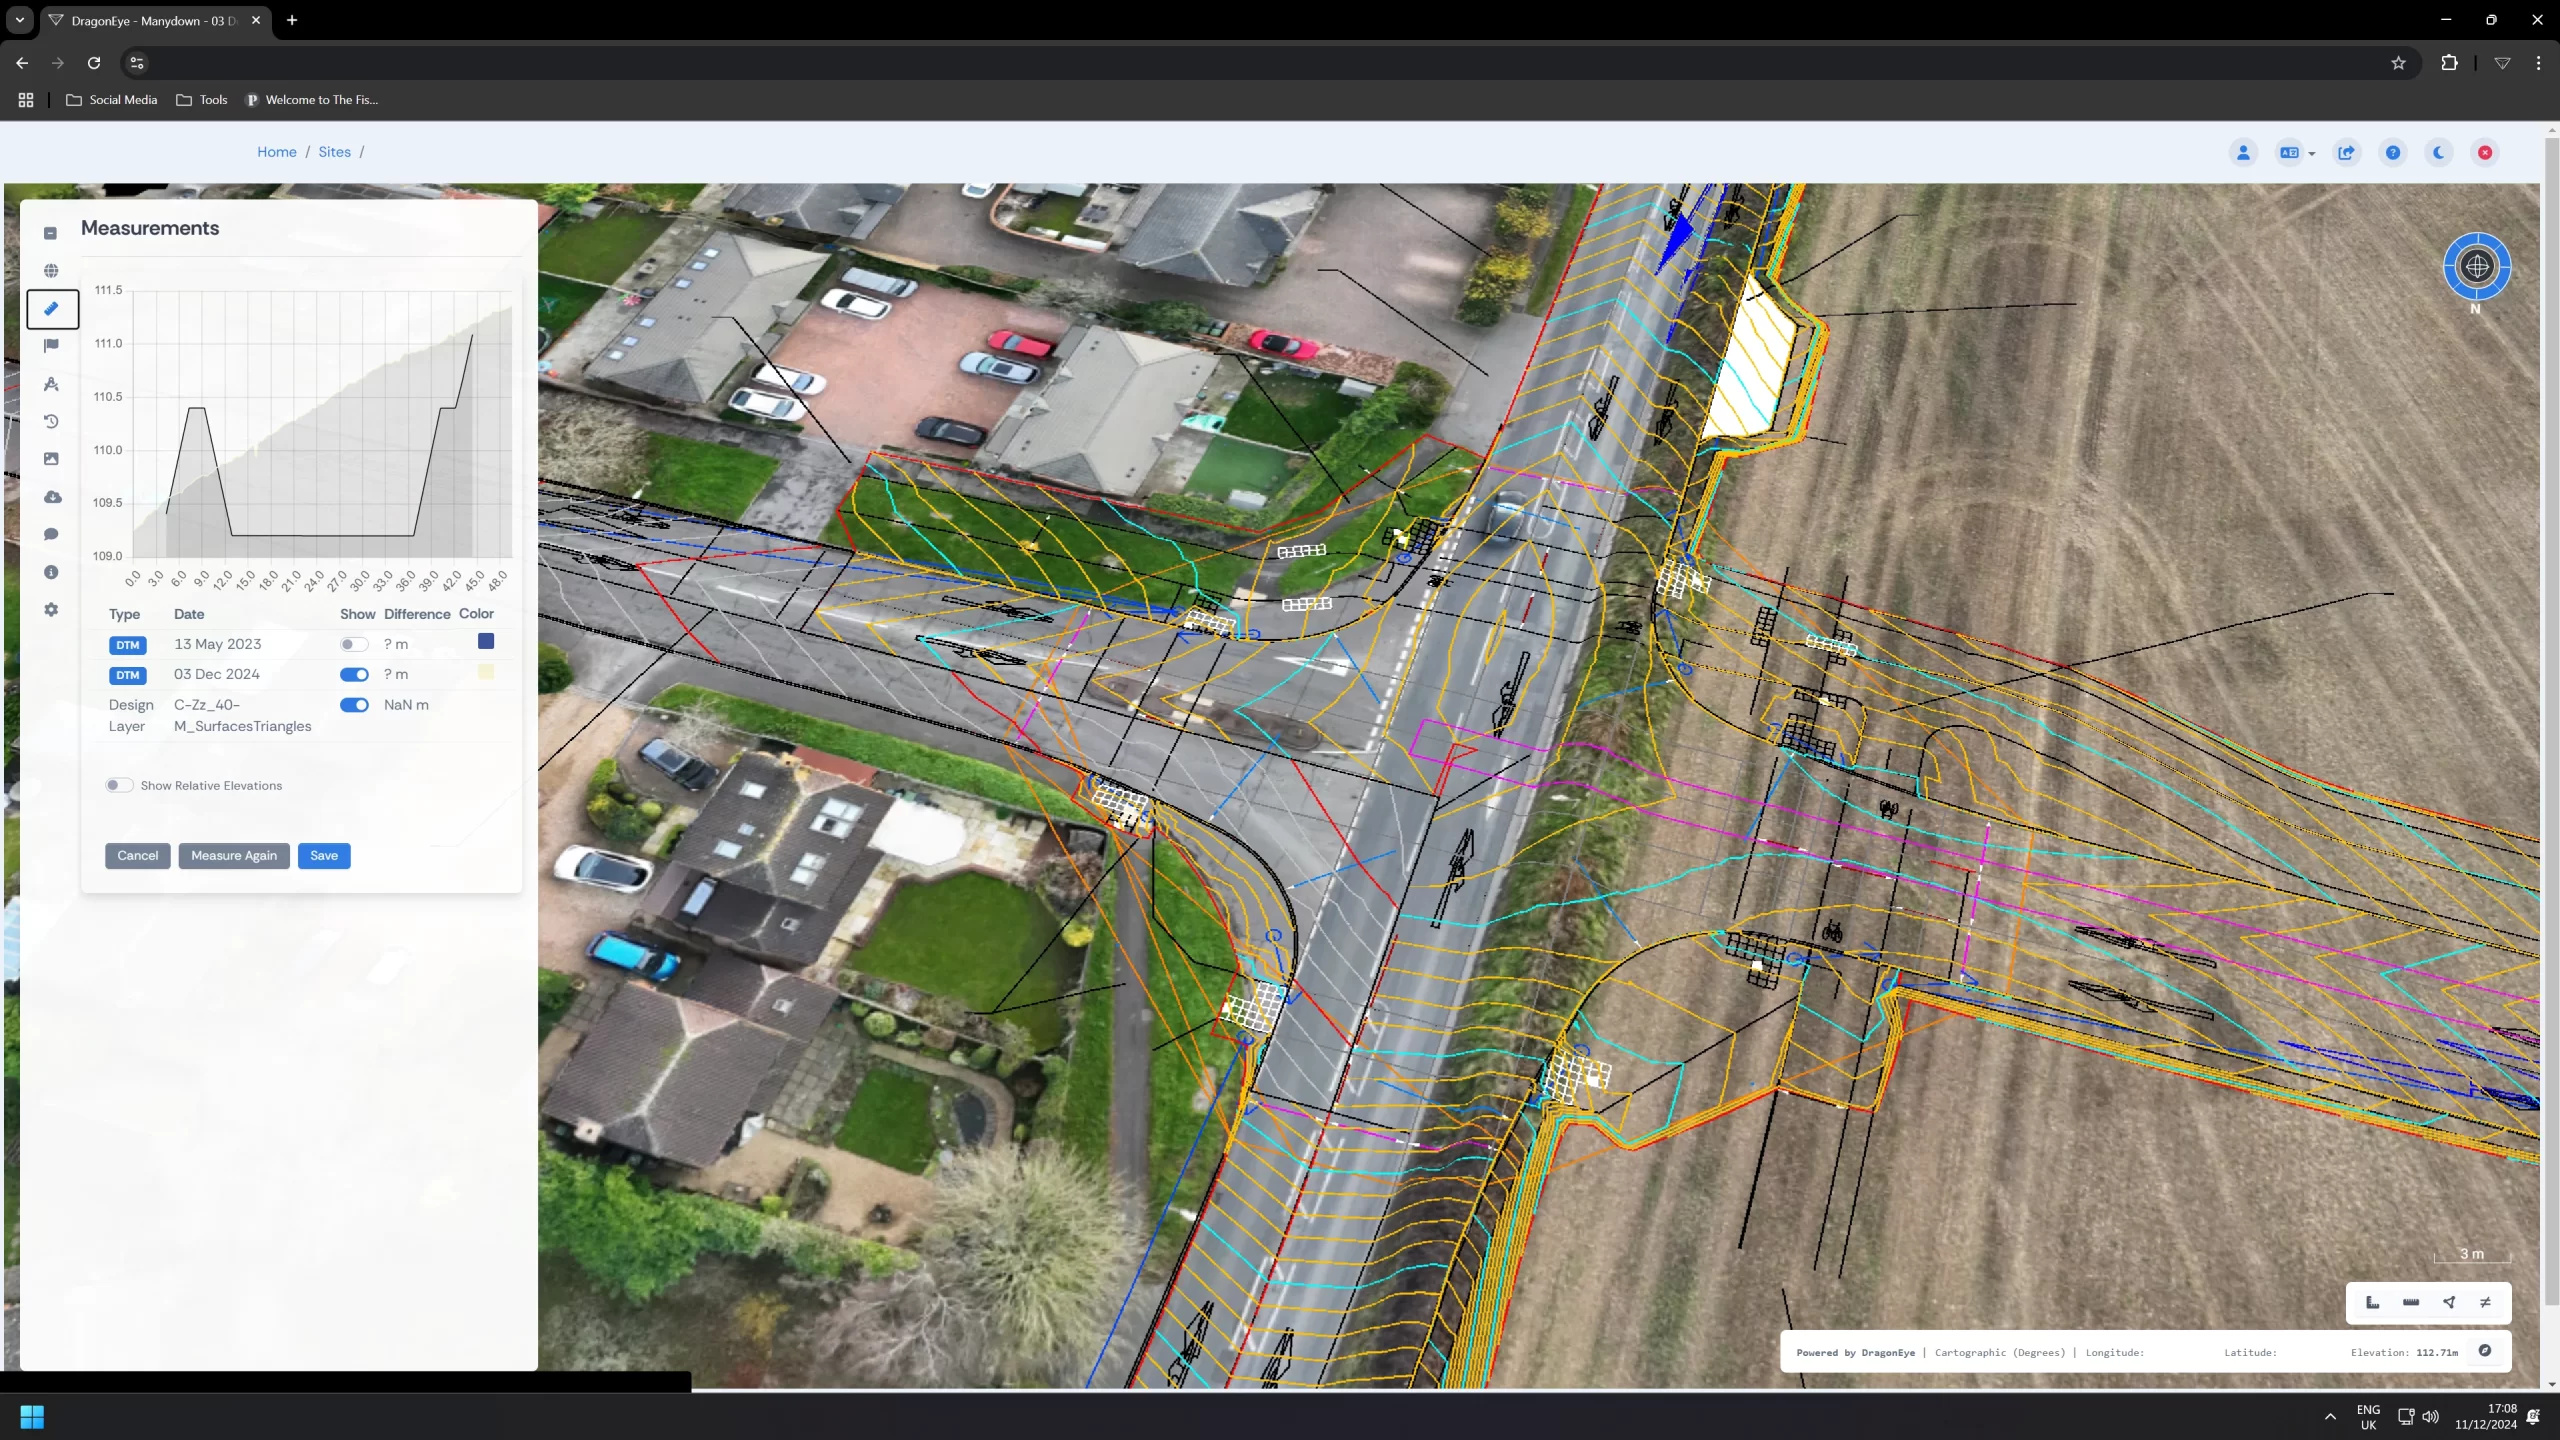Open the globe layers sidebar icon
The width and height of the screenshot is (2560, 1440).
coord(51,271)
